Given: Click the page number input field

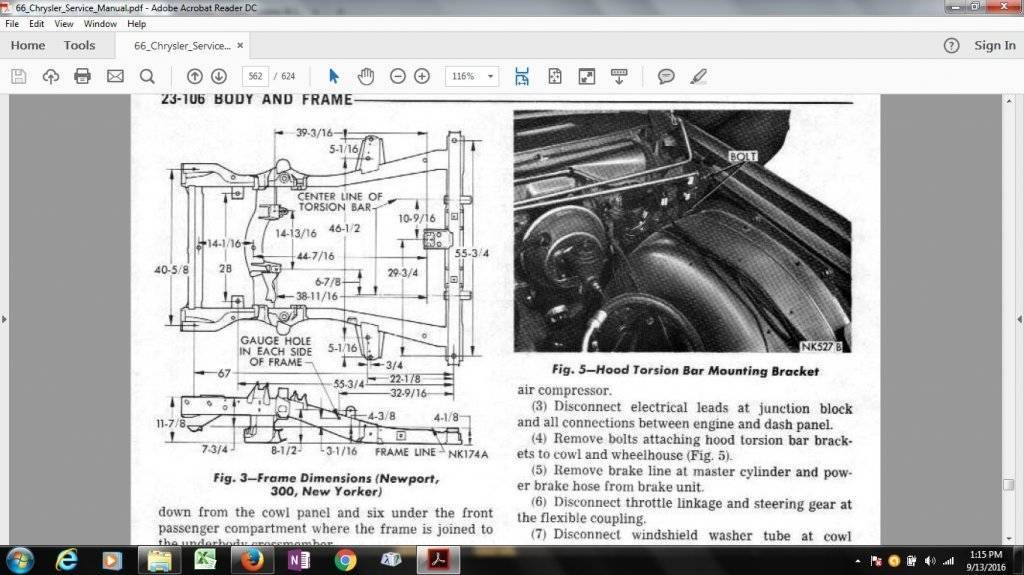Looking at the screenshot, I should click(256, 76).
